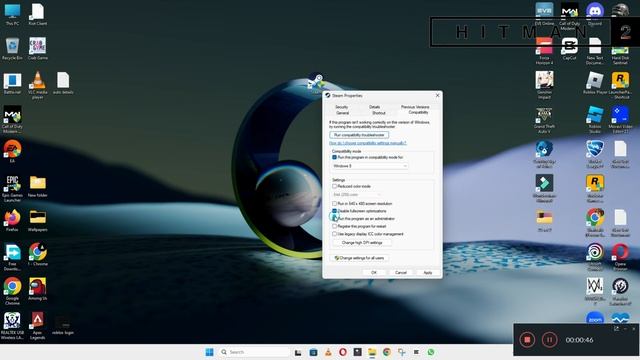Open VLC from the taskbar
The image size is (640, 360).
coord(328,352)
